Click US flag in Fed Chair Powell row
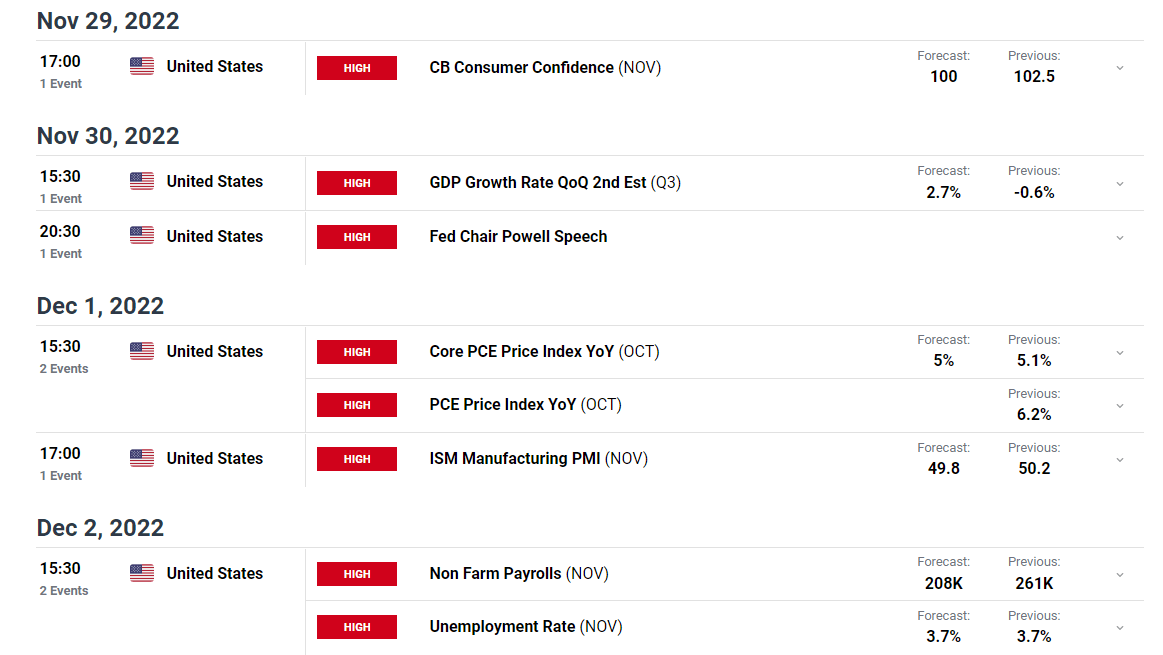The image size is (1163, 655). point(142,236)
